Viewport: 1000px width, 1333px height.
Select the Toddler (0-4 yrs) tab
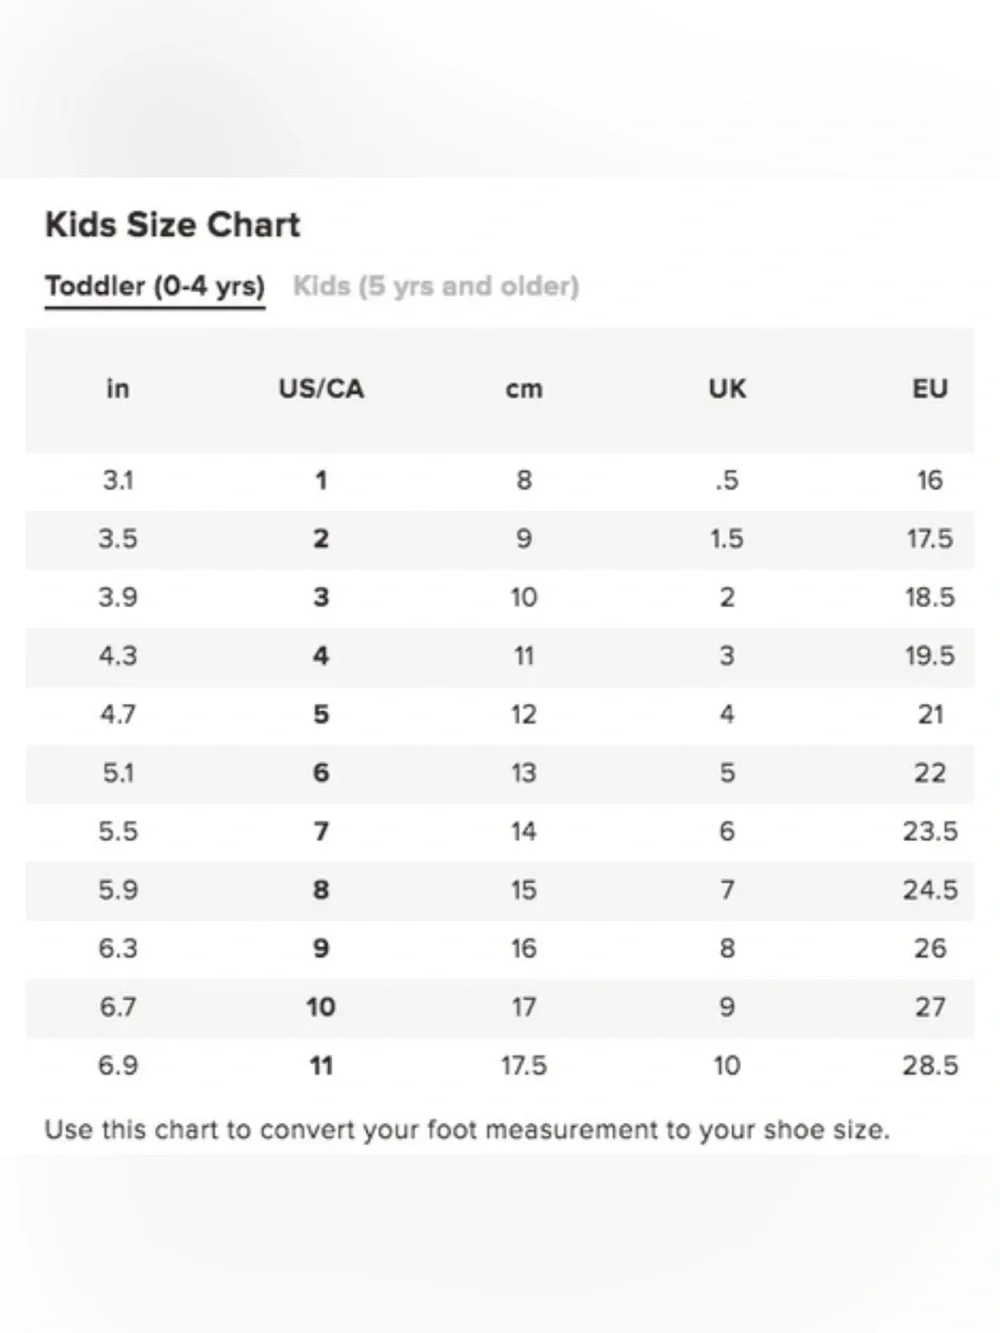click(155, 286)
